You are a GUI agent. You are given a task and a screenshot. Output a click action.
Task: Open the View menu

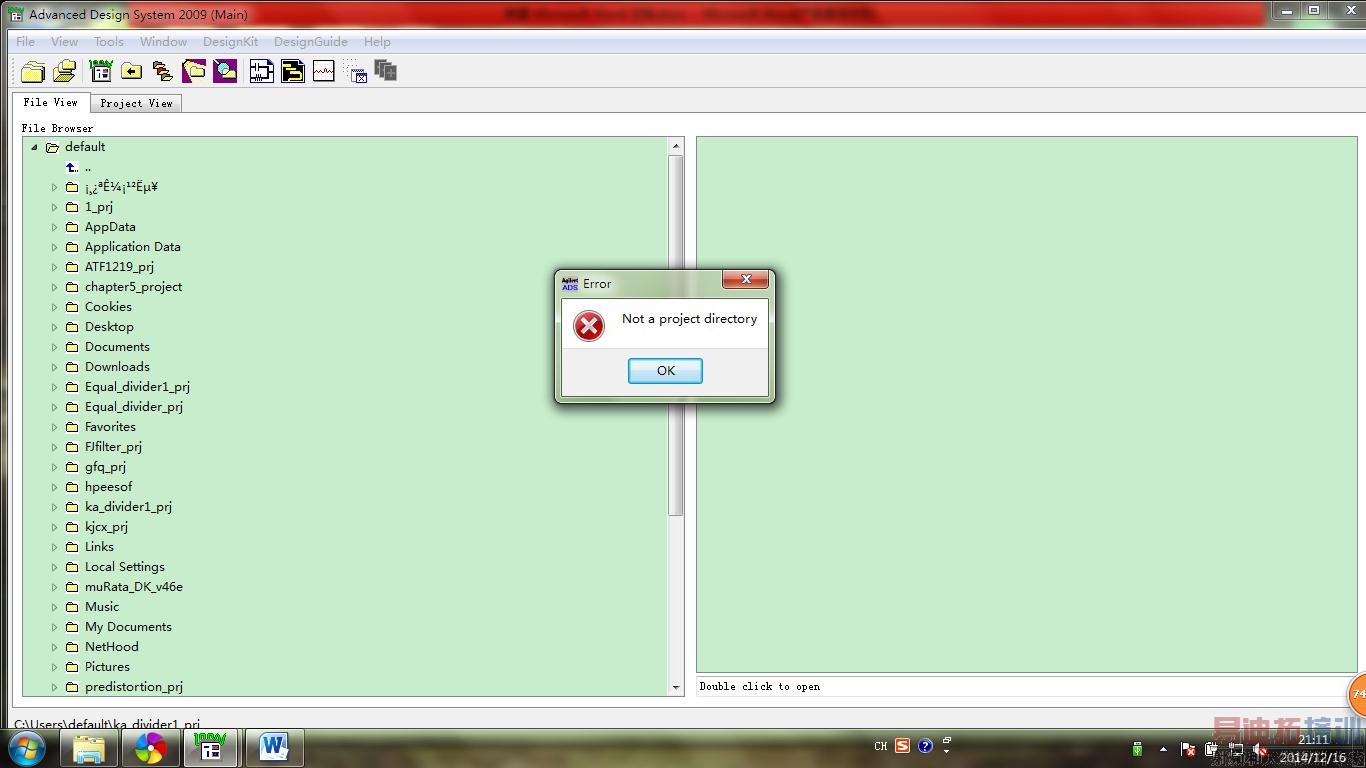pos(64,42)
